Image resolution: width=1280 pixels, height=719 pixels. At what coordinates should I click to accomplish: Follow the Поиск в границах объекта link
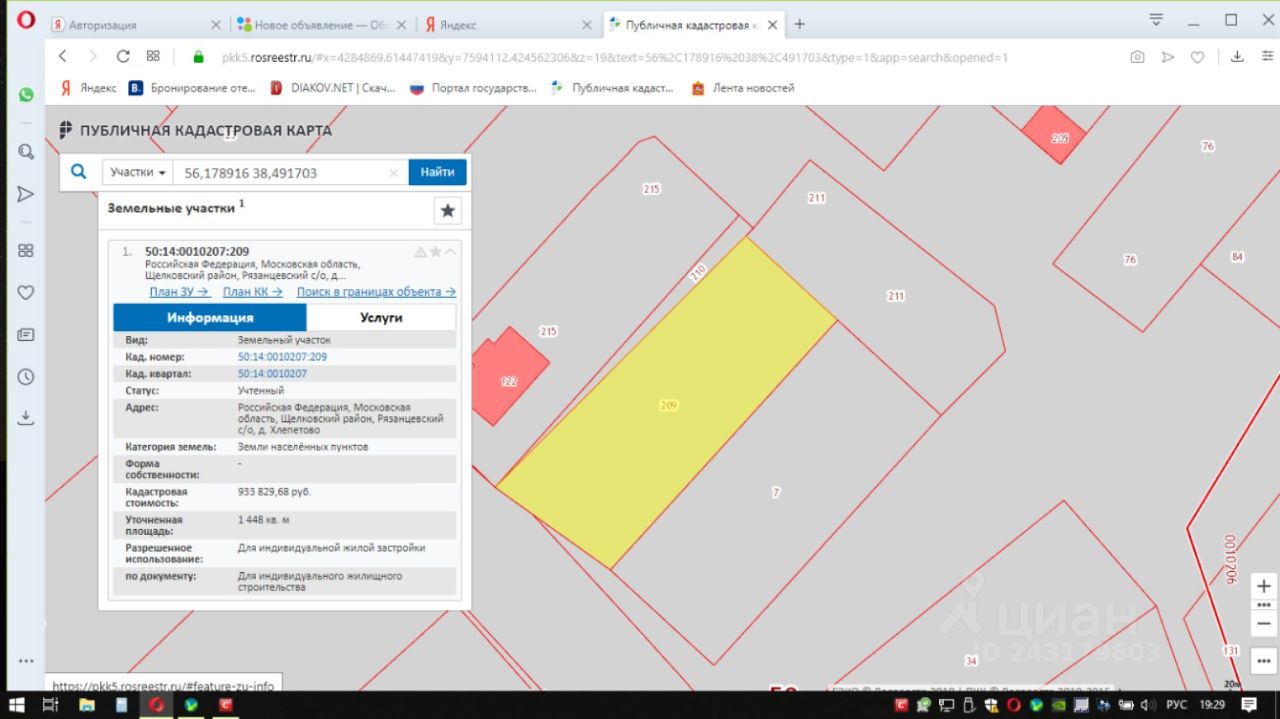click(376, 292)
